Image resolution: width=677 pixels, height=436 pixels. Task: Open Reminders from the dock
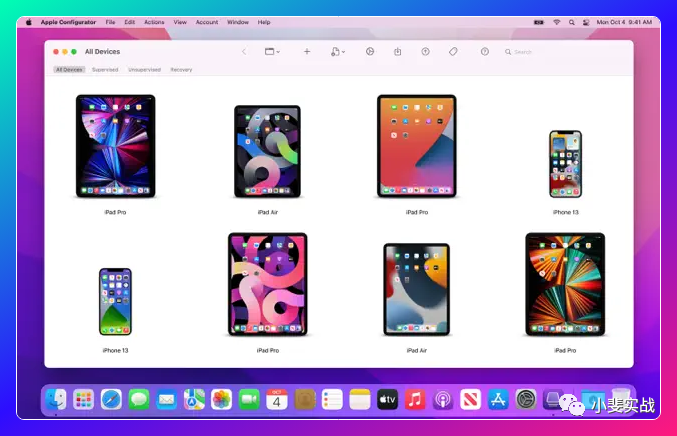coord(332,399)
